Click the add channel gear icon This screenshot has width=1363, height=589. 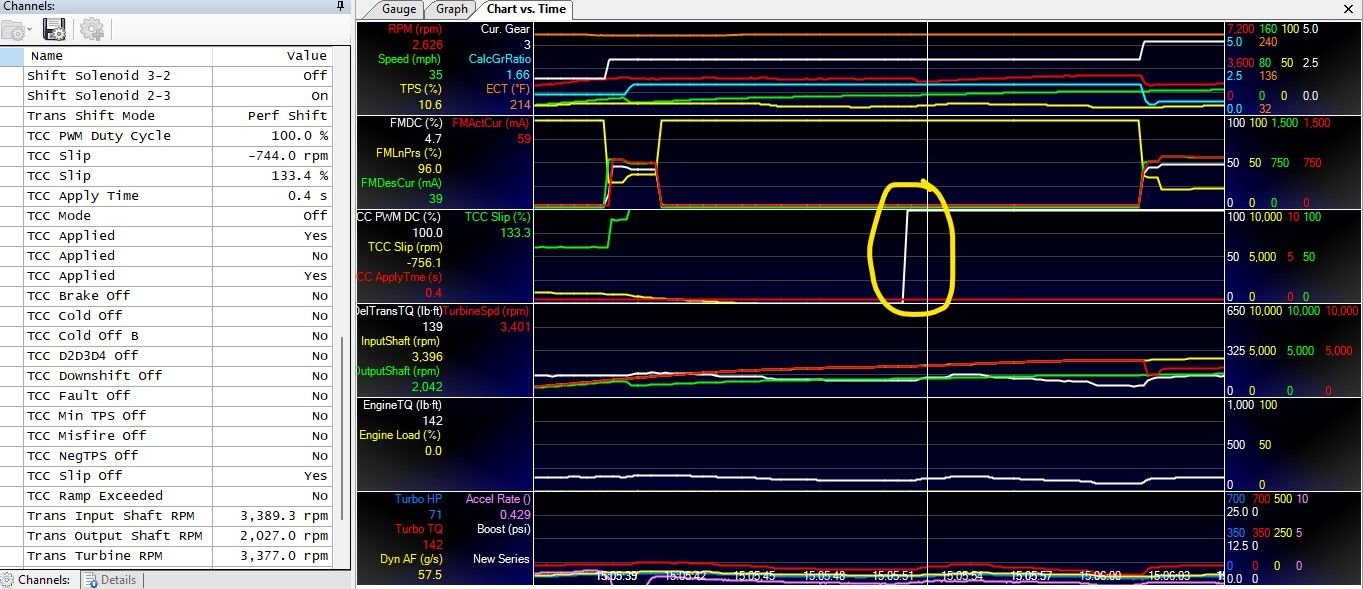(92, 29)
